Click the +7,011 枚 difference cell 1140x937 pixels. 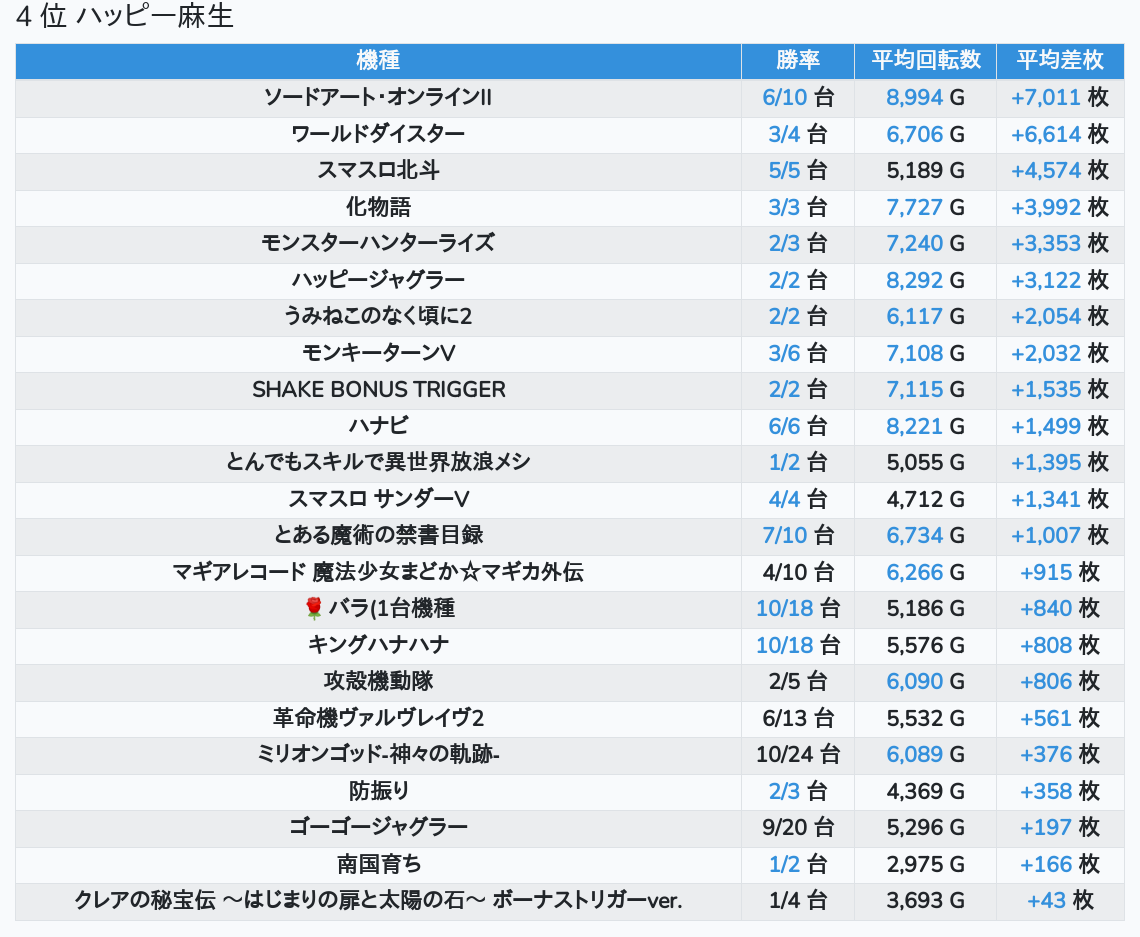[x=1060, y=97]
